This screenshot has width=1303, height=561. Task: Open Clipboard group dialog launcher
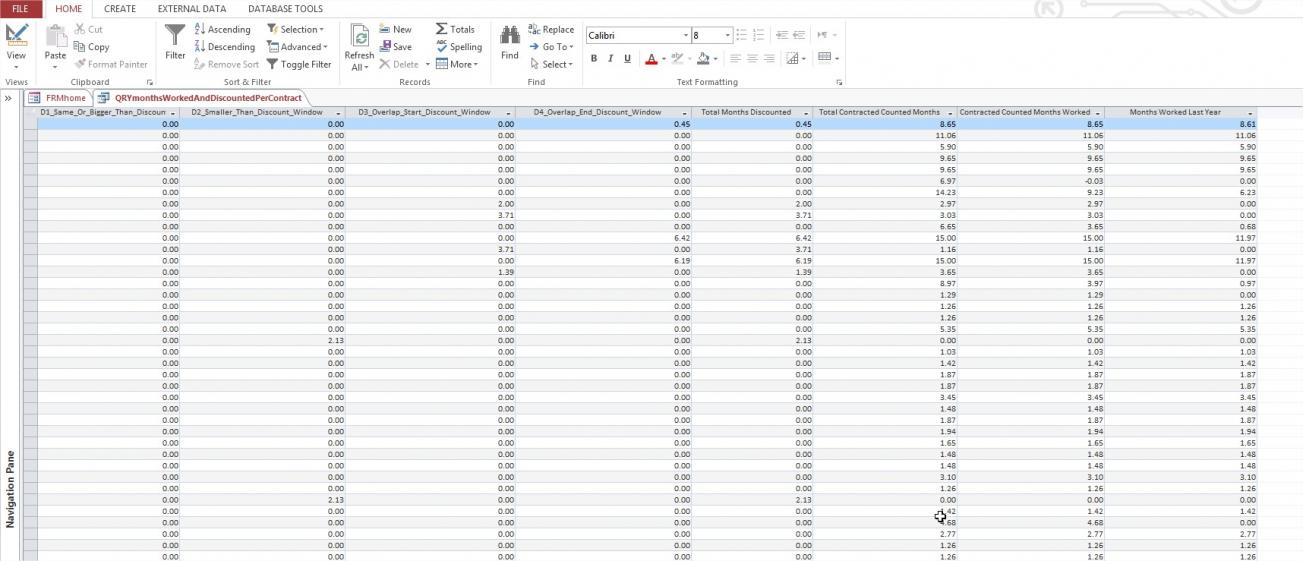coord(150,82)
